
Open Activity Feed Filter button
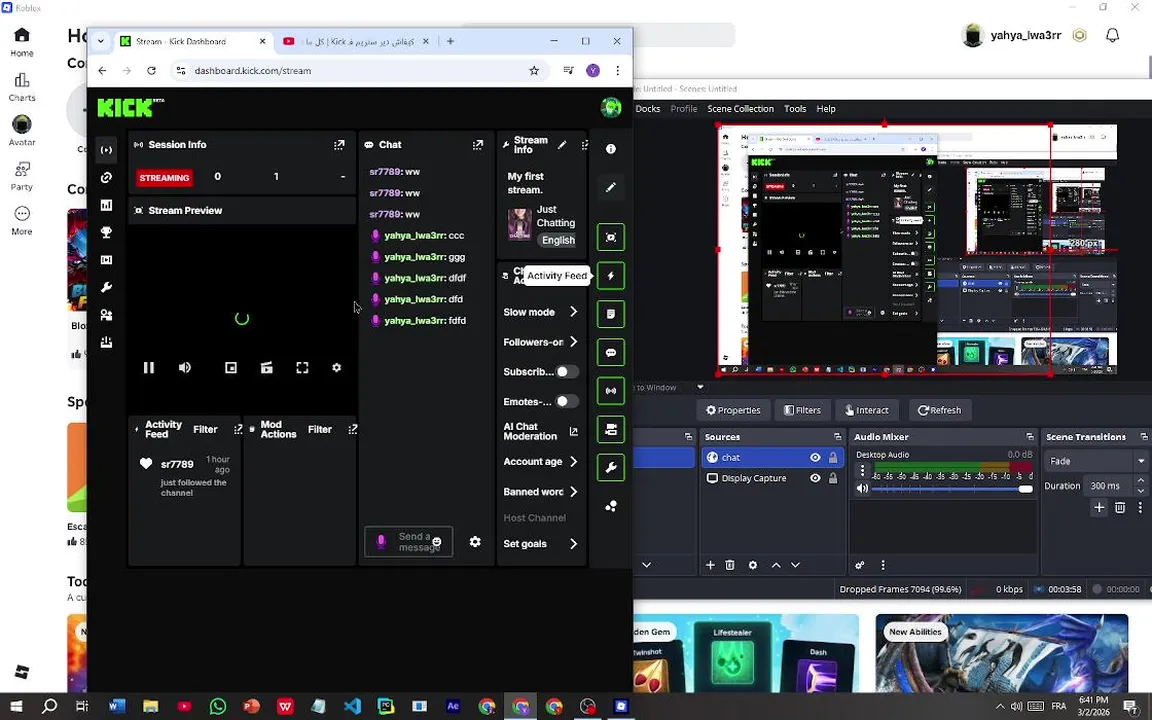205,430
